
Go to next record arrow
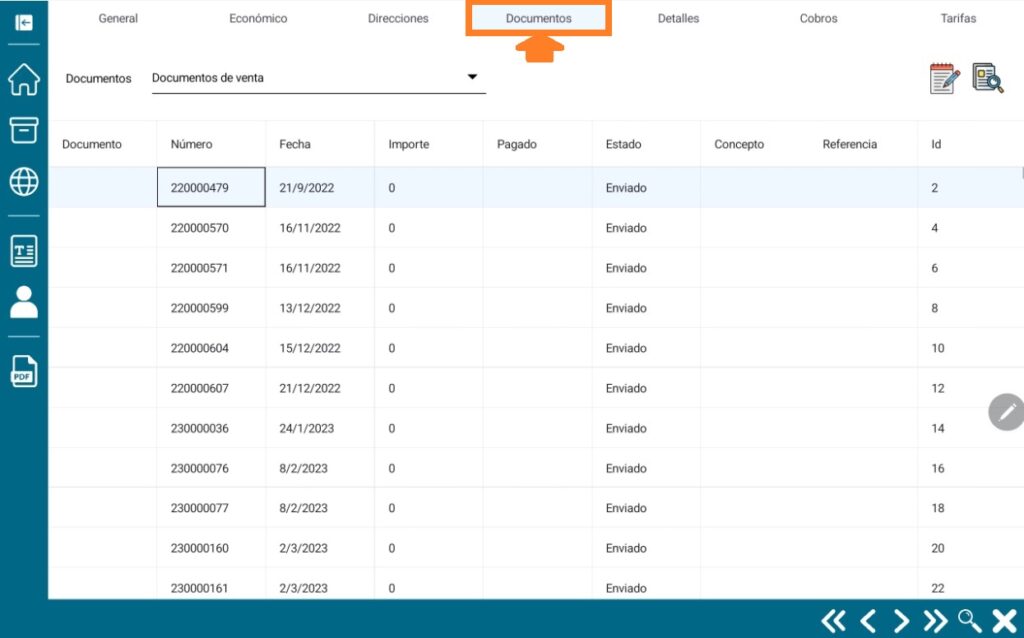tap(901, 620)
